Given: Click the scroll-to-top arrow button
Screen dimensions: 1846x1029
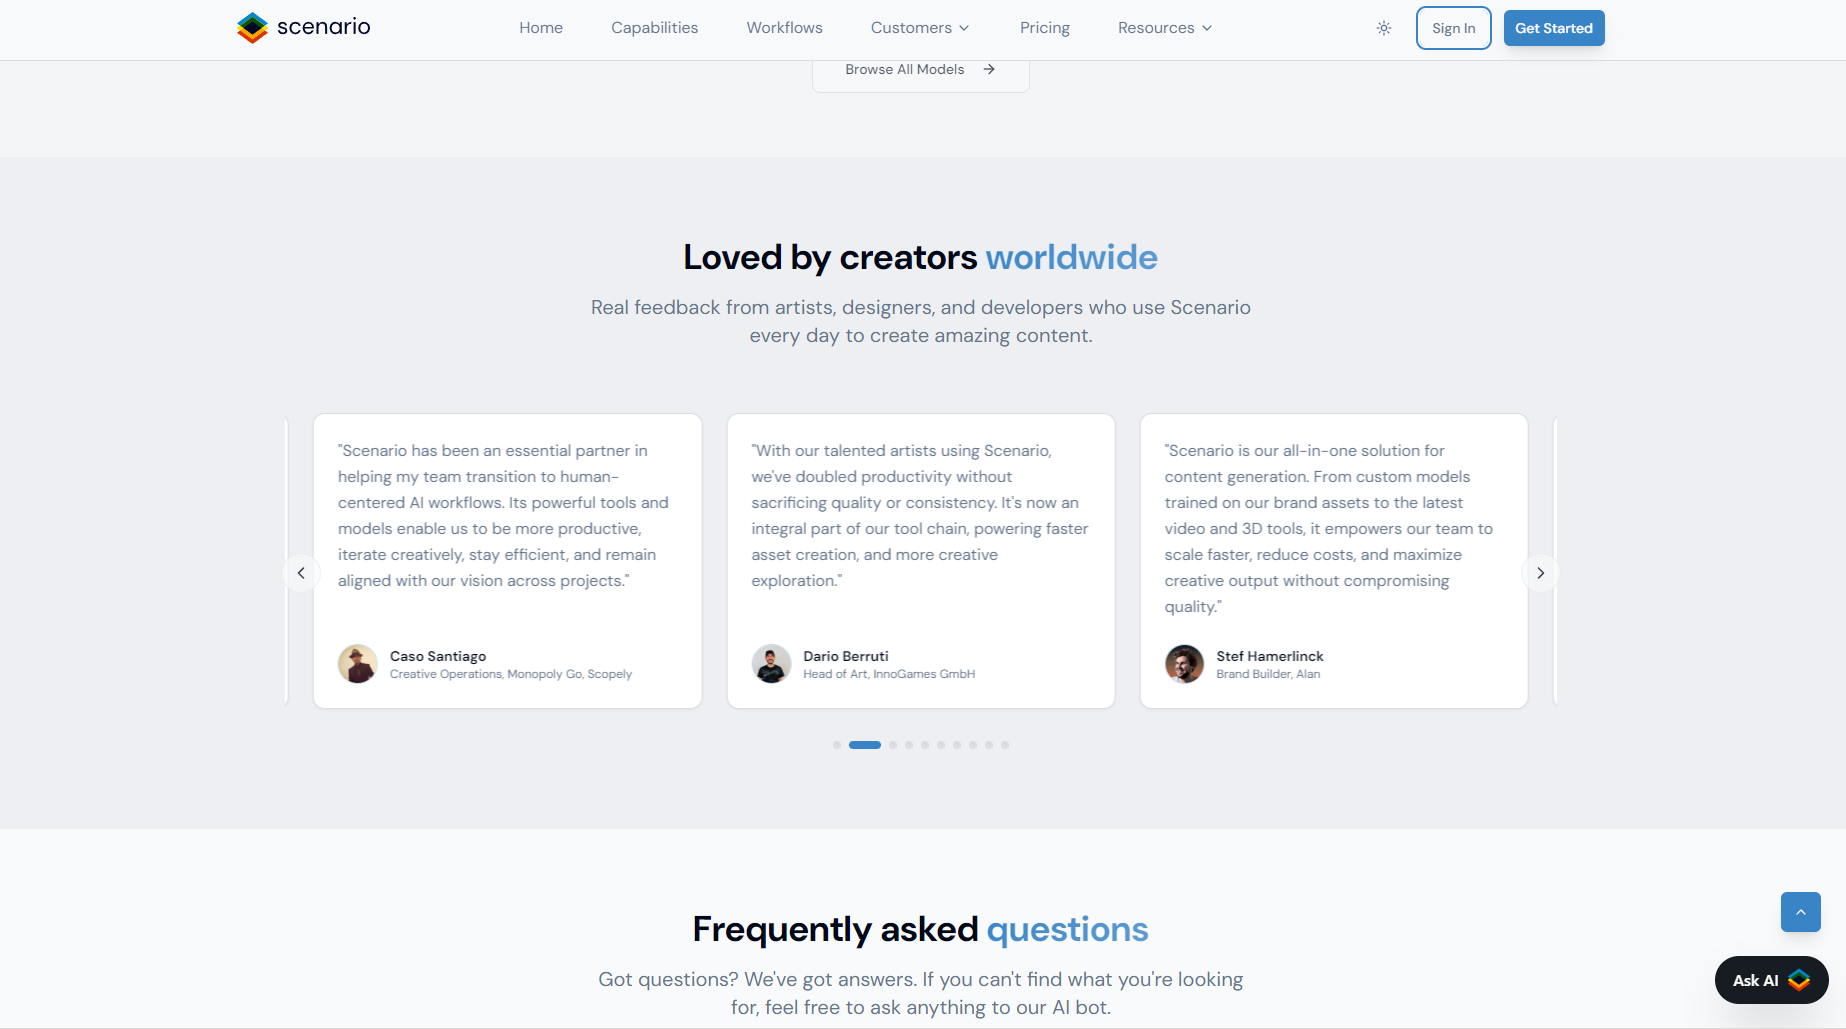Looking at the screenshot, I should (x=1800, y=912).
